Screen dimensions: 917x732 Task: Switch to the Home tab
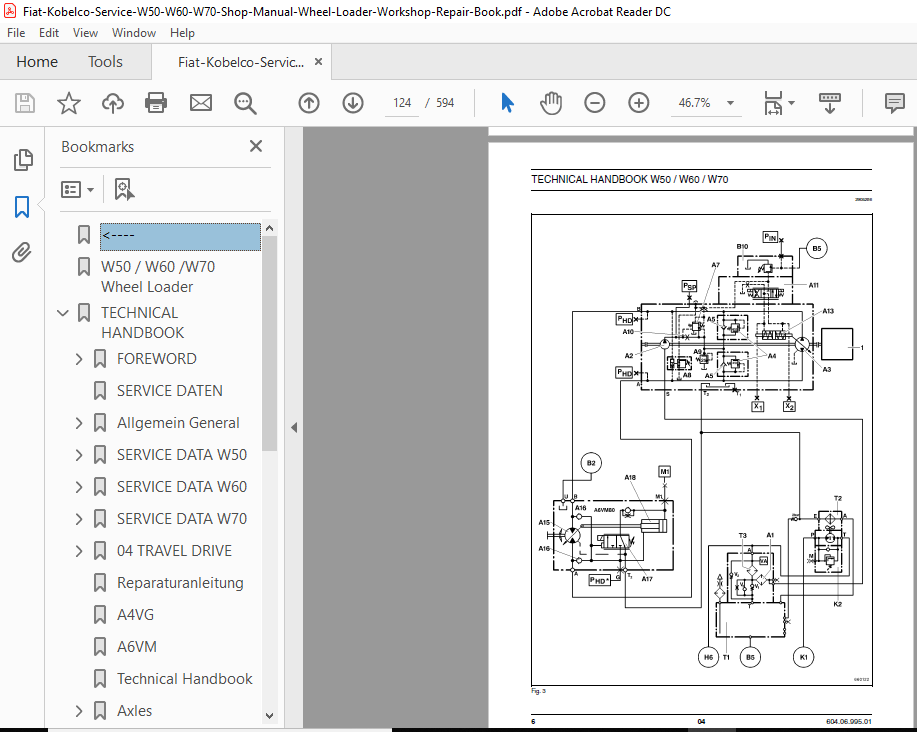[37, 61]
